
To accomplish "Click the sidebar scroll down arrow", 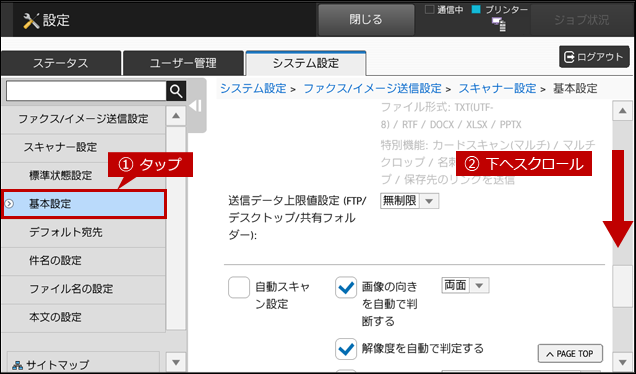I will pyautogui.click(x=176, y=362).
